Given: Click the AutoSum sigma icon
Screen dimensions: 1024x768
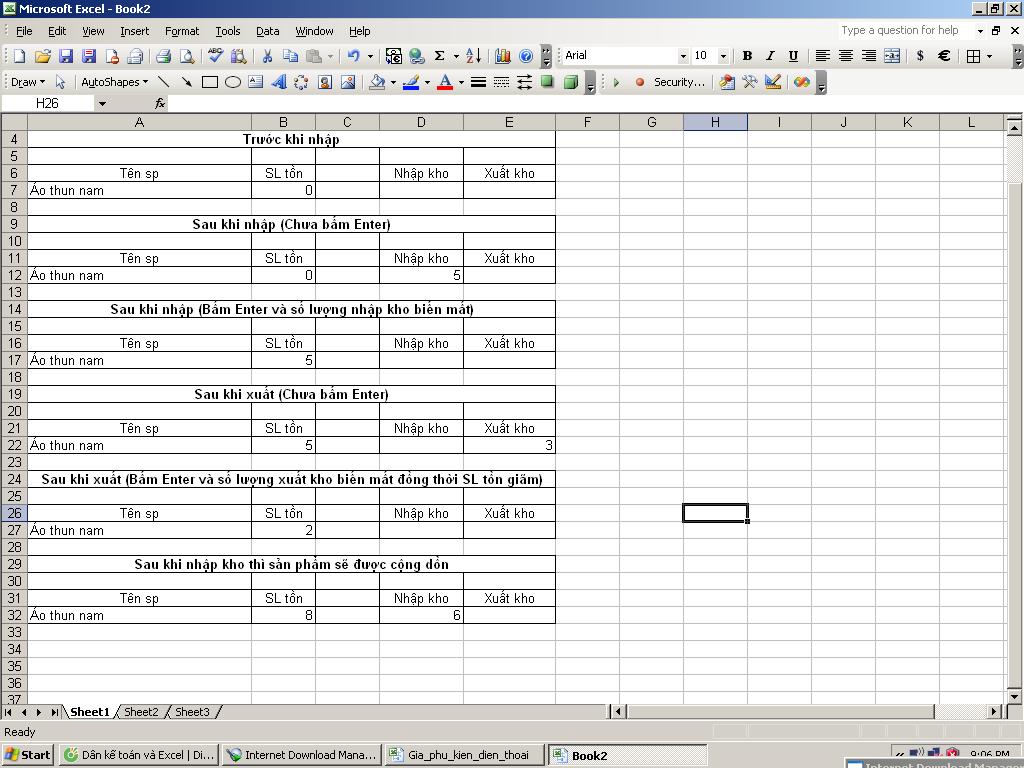Looking at the screenshot, I should click(x=439, y=56).
